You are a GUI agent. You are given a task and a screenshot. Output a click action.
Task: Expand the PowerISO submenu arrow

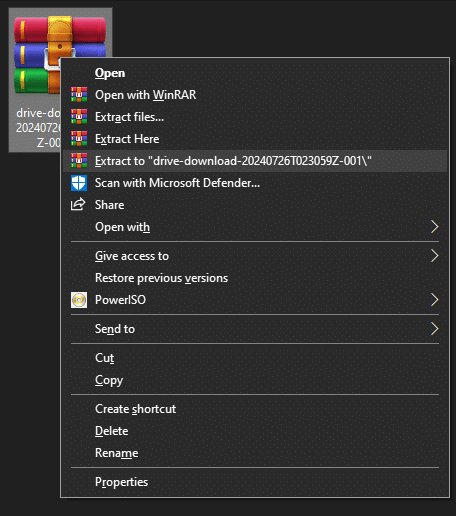434,300
